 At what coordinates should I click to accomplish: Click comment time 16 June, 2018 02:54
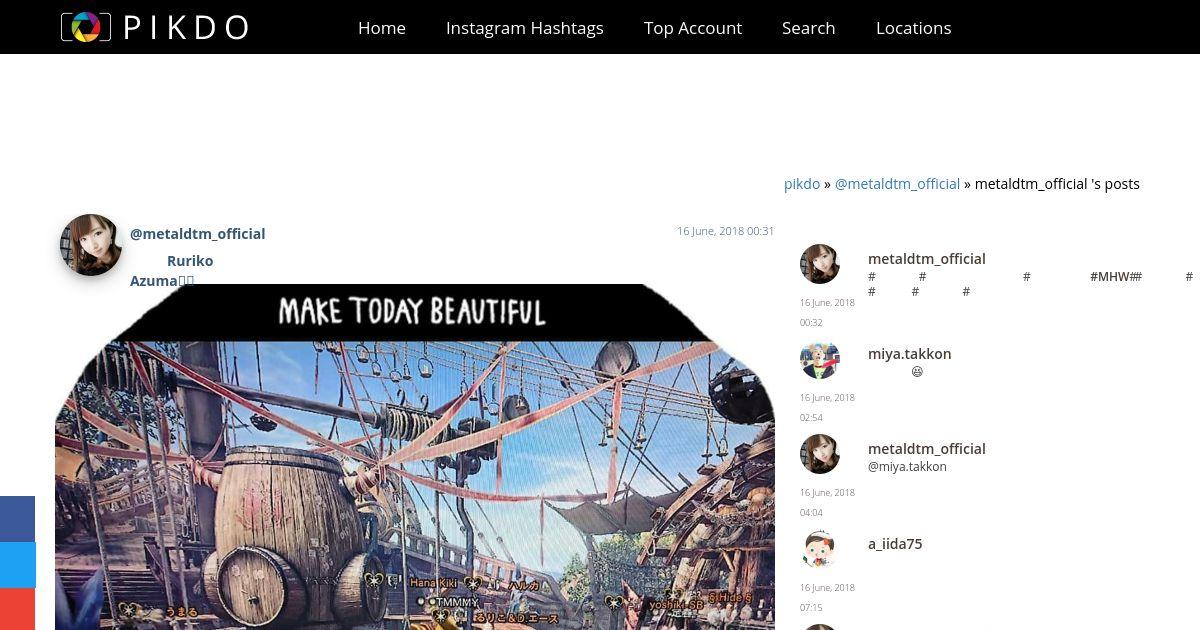(x=827, y=407)
